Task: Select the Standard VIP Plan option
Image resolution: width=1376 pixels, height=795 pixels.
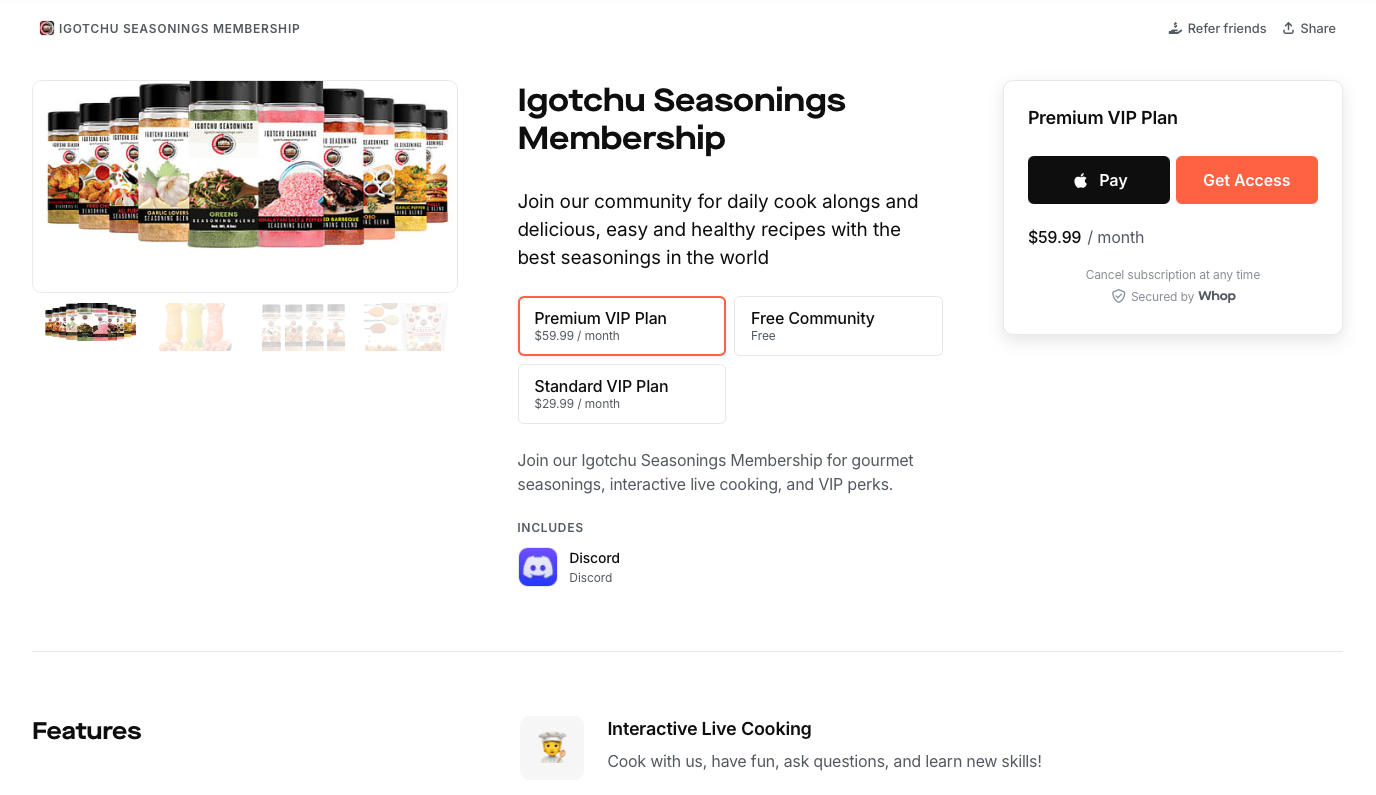Action: coord(621,393)
